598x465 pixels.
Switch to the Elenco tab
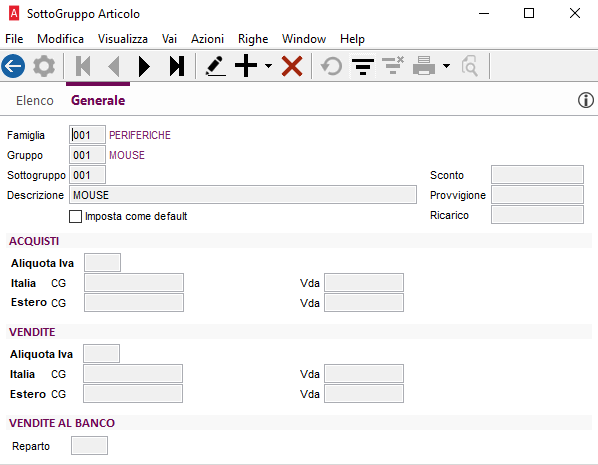point(35,100)
